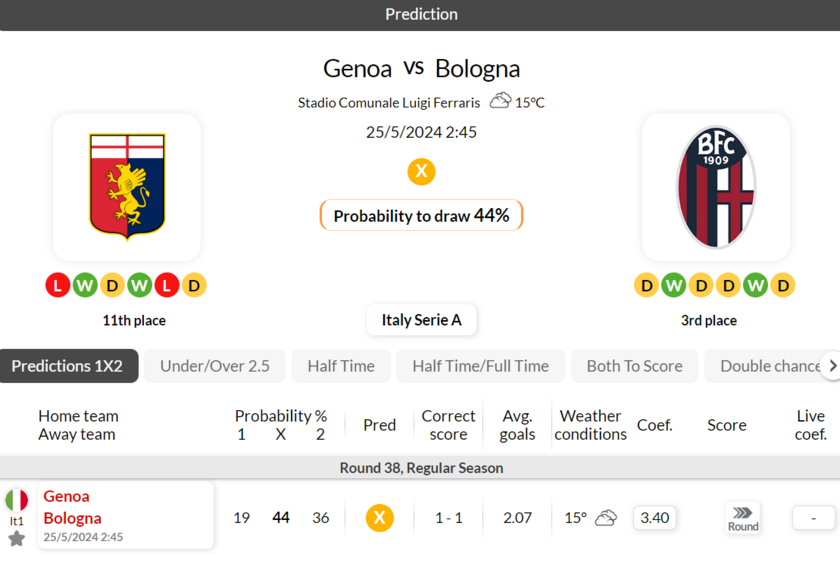Screen dimensions: 840x582
Task: Click the Bologna BFC 1909 crest
Action: [716, 187]
